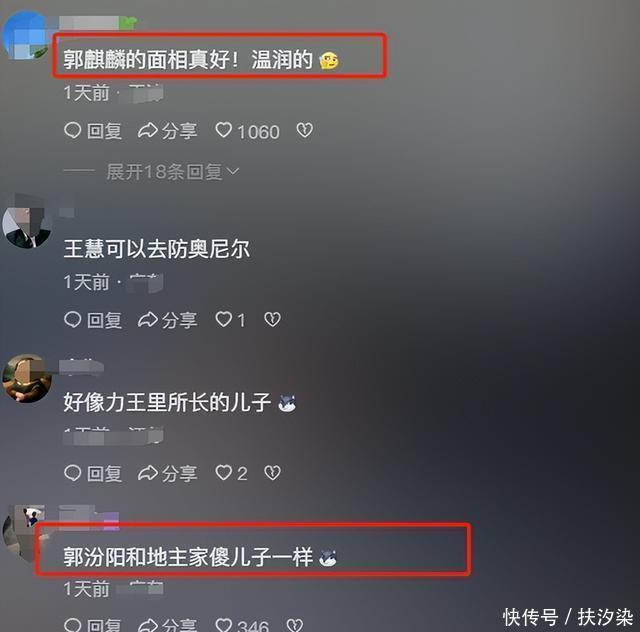Dislike the 王慧可以去防奥尼尔 comment
The image size is (640, 632).
pos(272,319)
